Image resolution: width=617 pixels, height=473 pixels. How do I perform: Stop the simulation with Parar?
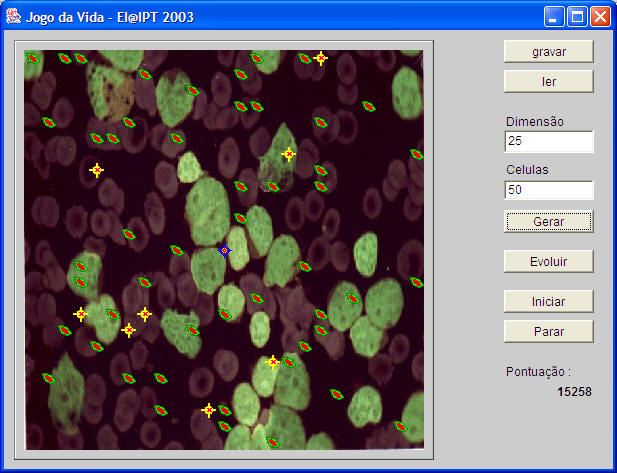(x=548, y=331)
